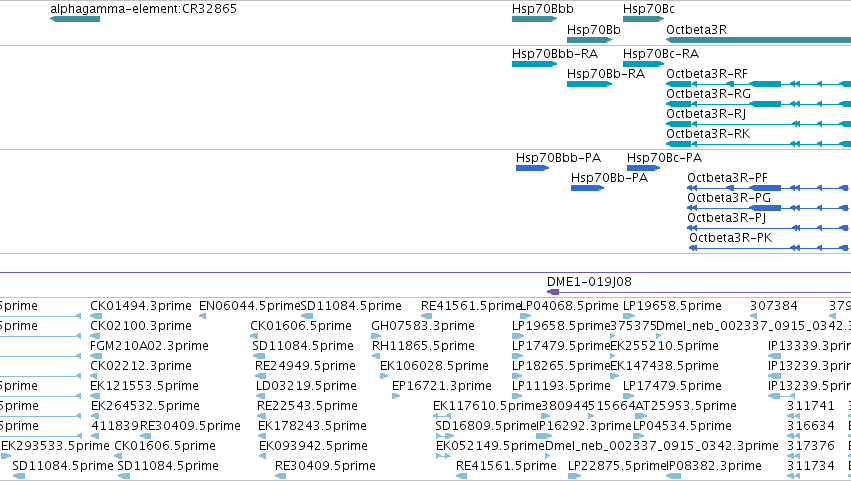Select transcript Hsp70Bc-RA
The width and height of the screenshot is (851, 481).
[x=643, y=64]
